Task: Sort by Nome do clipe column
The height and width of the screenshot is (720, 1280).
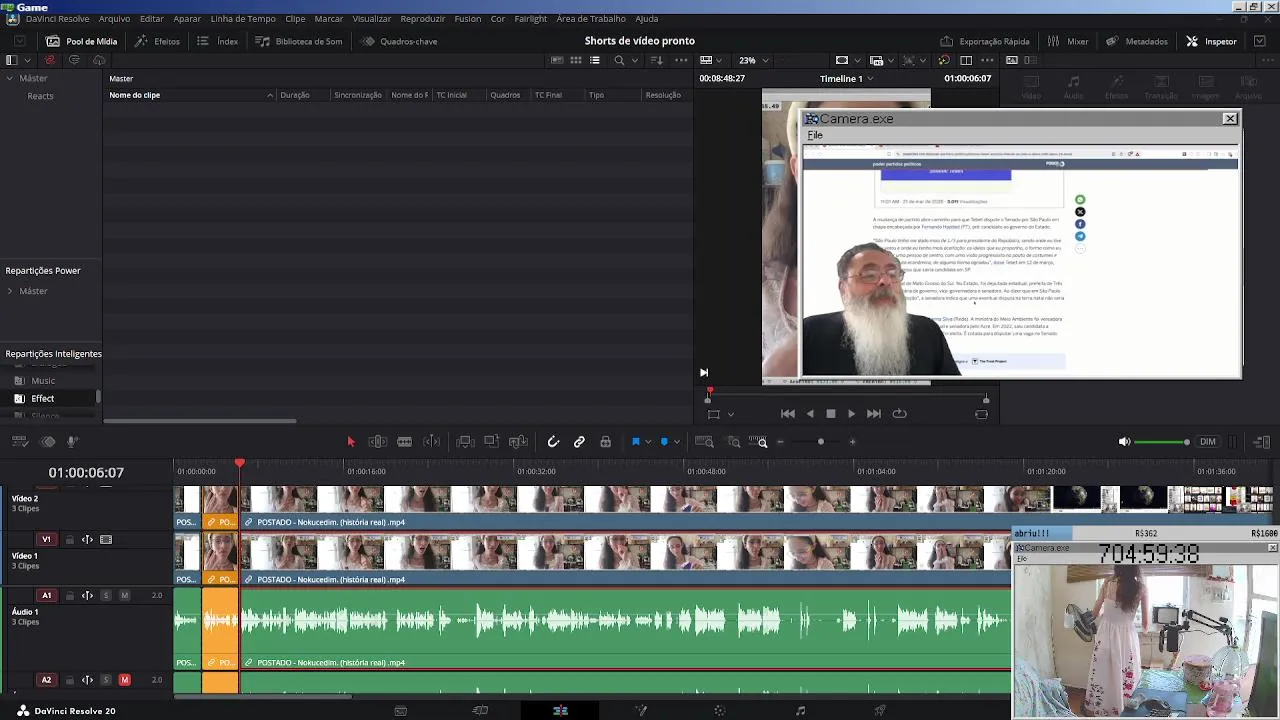Action: click(190, 95)
